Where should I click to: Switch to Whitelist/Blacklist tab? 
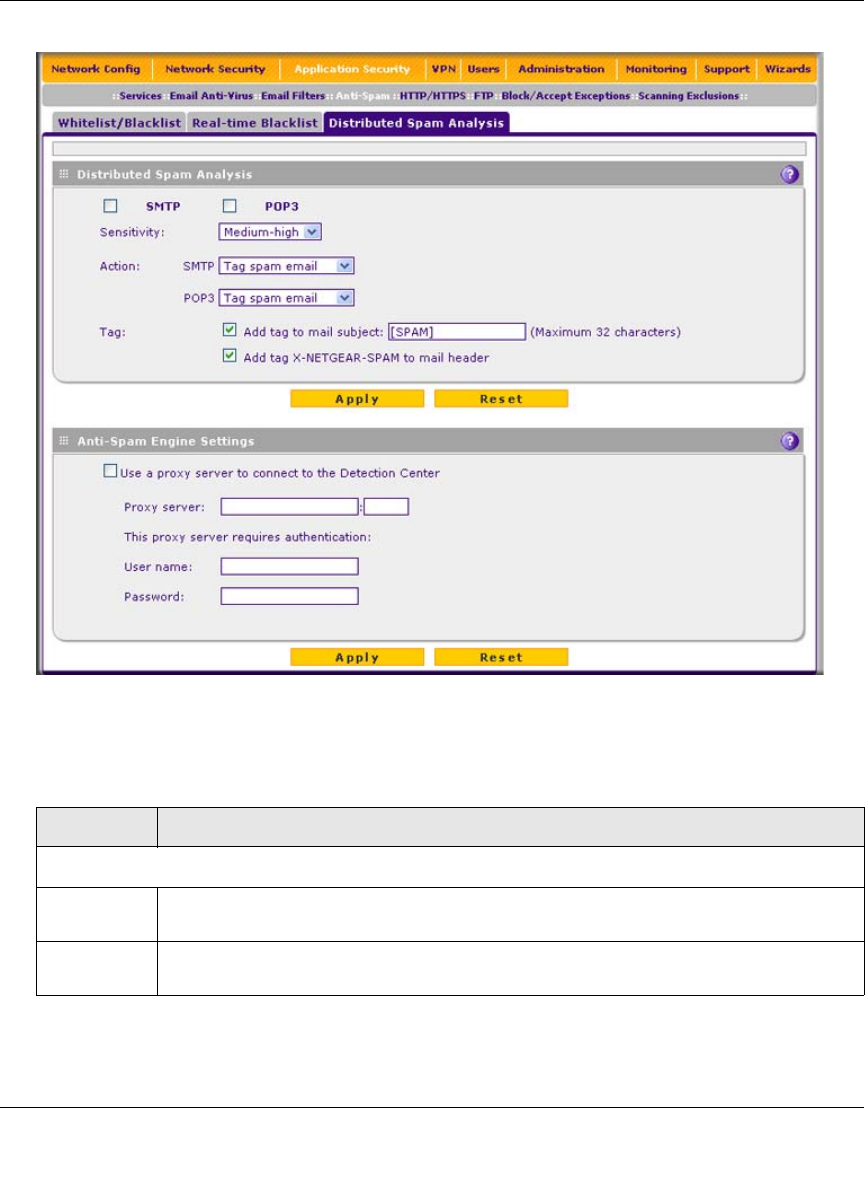(119, 123)
